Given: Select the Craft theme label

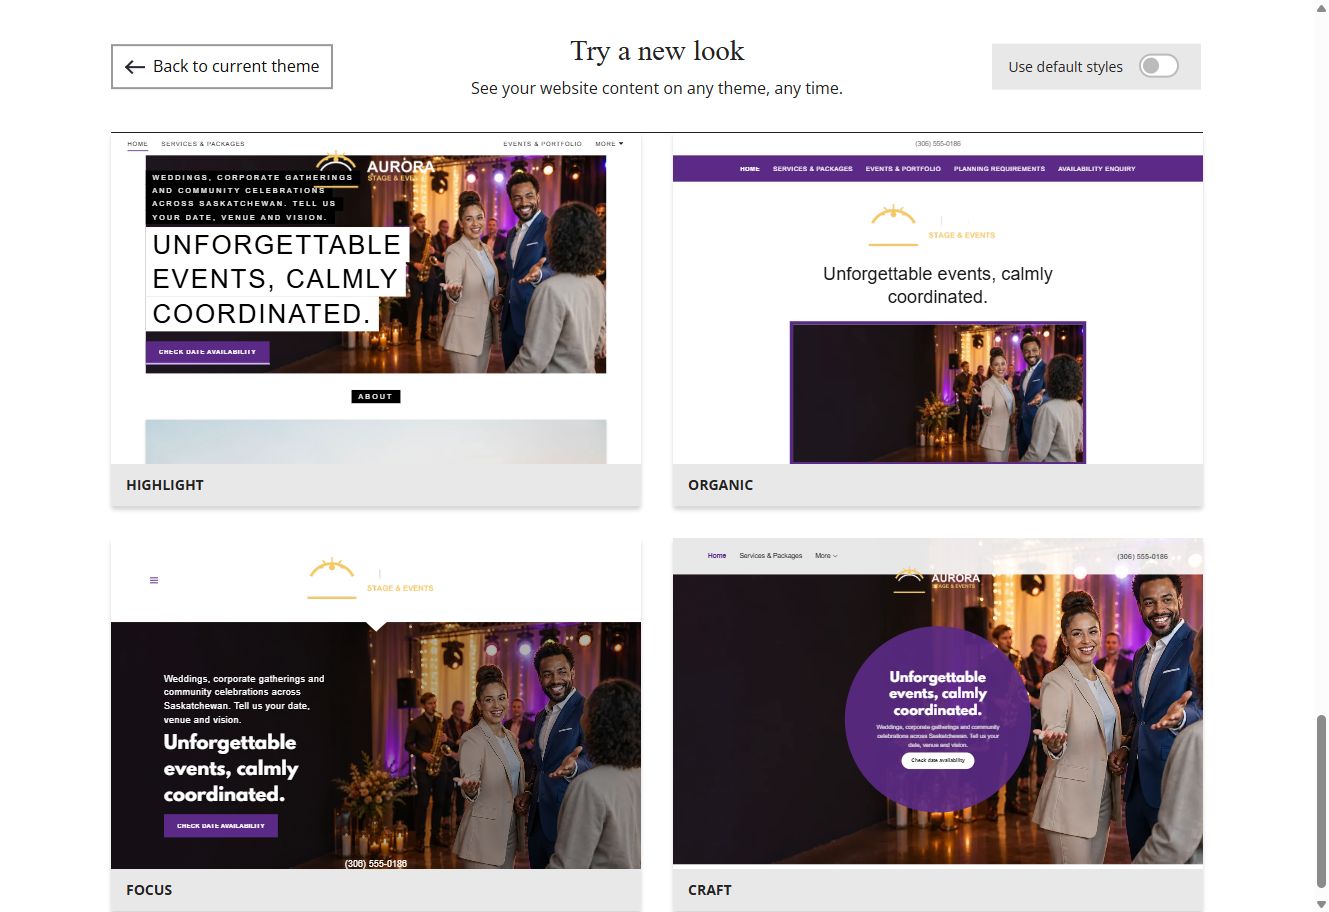Looking at the screenshot, I should pyautogui.click(x=710, y=890).
